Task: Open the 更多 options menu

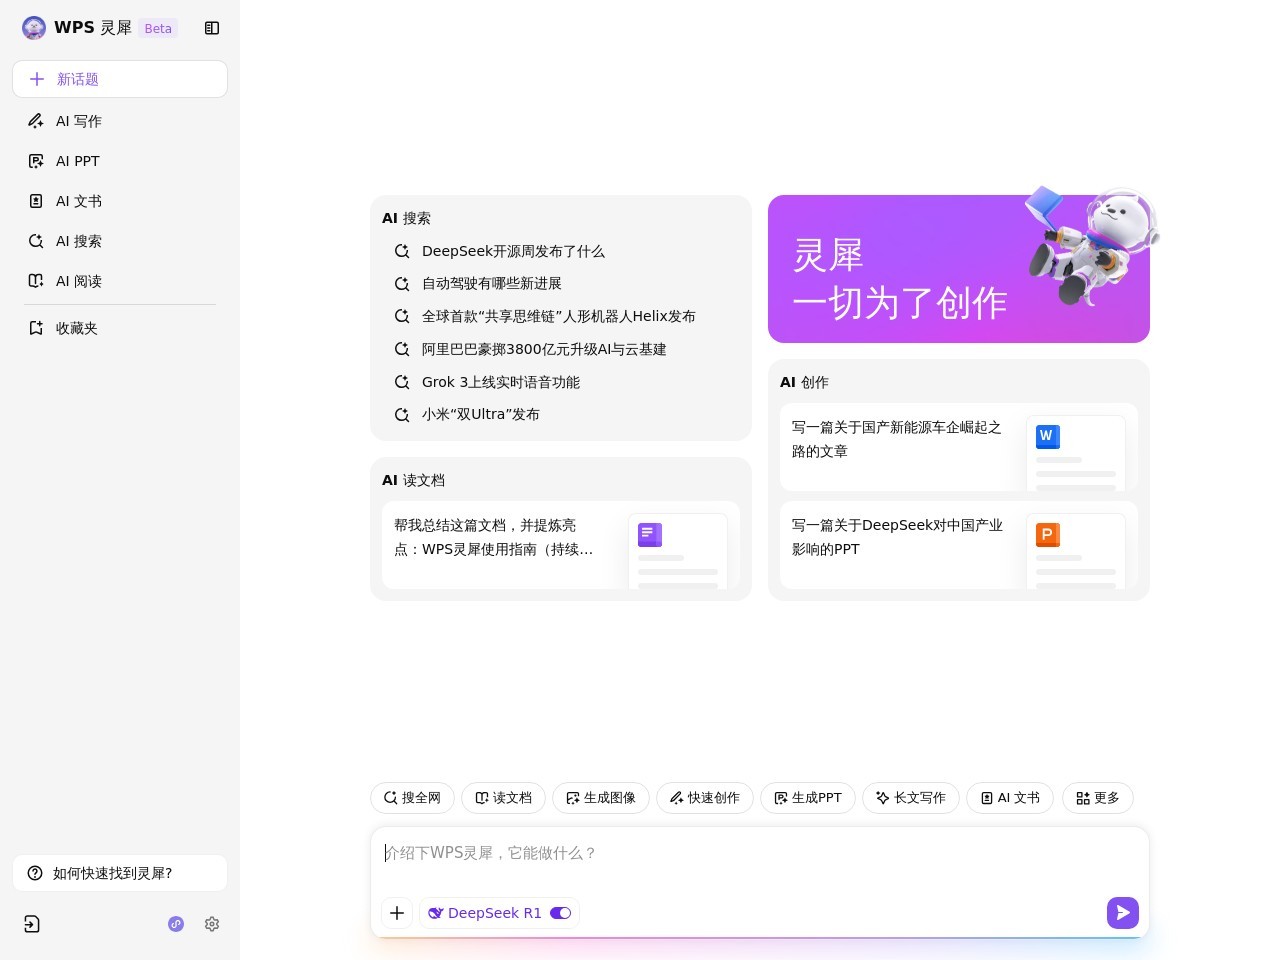Action: coord(1097,798)
